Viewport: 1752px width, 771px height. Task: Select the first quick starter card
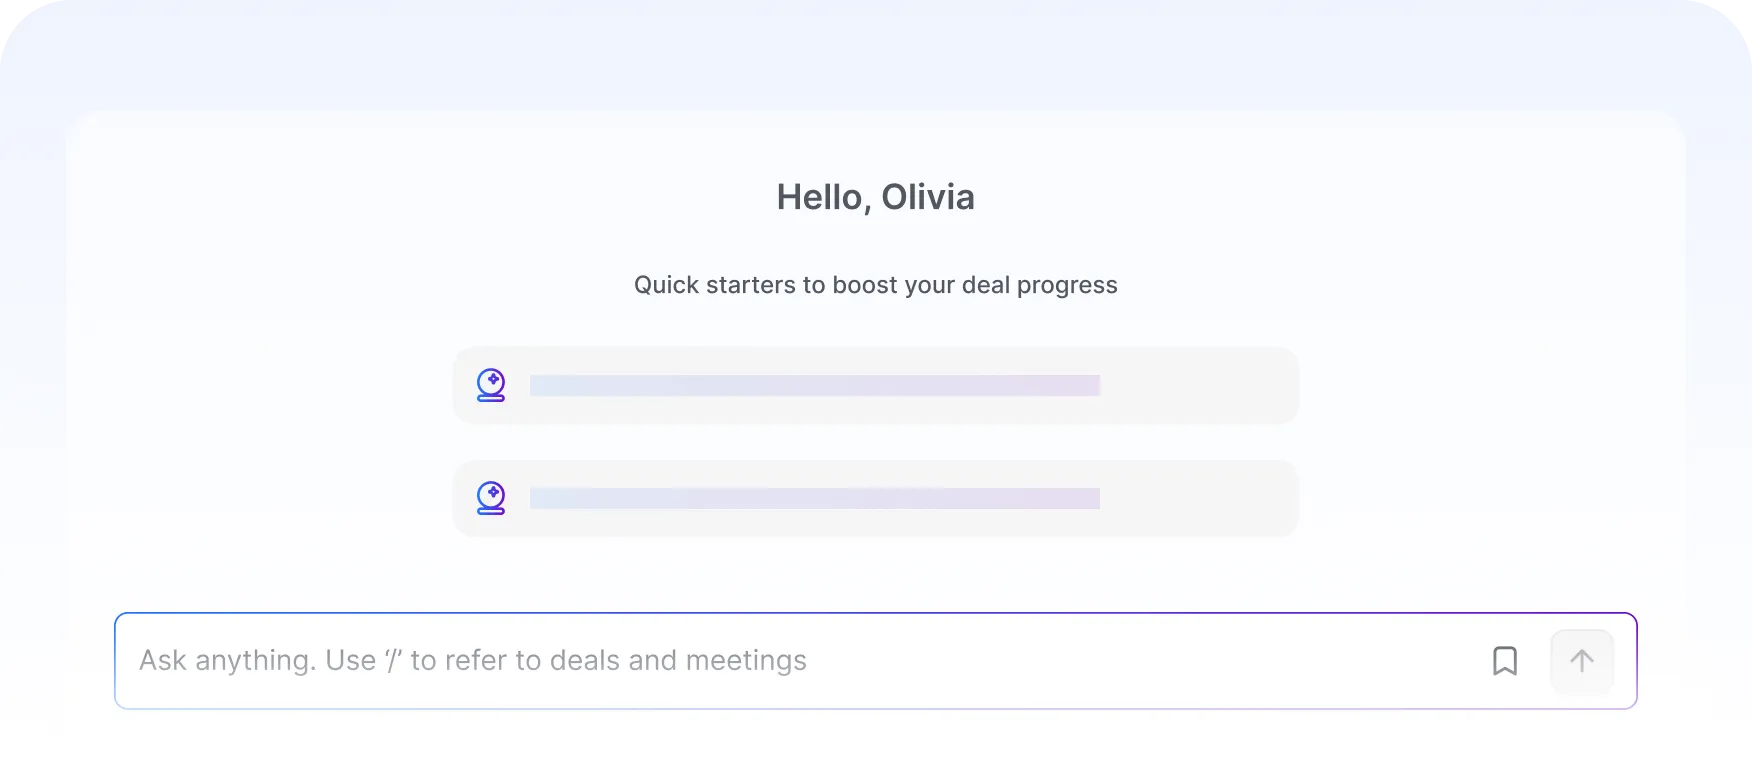tap(875, 385)
